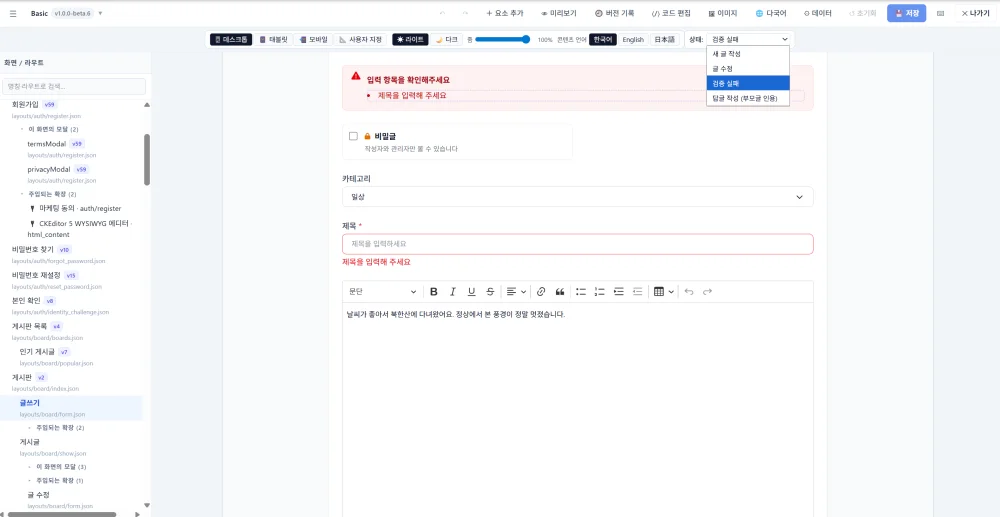This screenshot has height=517, width=1000.
Task: Click the 나가기 exit button
Action: 975,13
